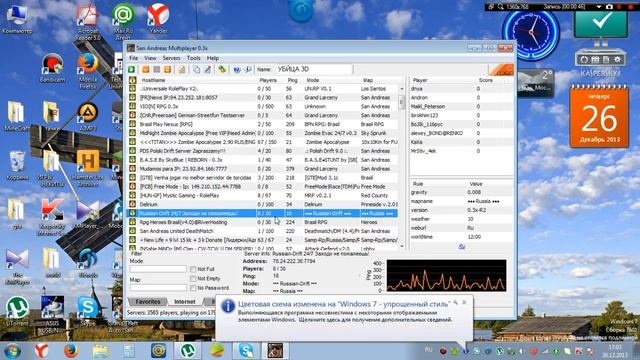The height and width of the screenshot is (360, 640).
Task: Click the Mode filter input field
Action: (158, 269)
